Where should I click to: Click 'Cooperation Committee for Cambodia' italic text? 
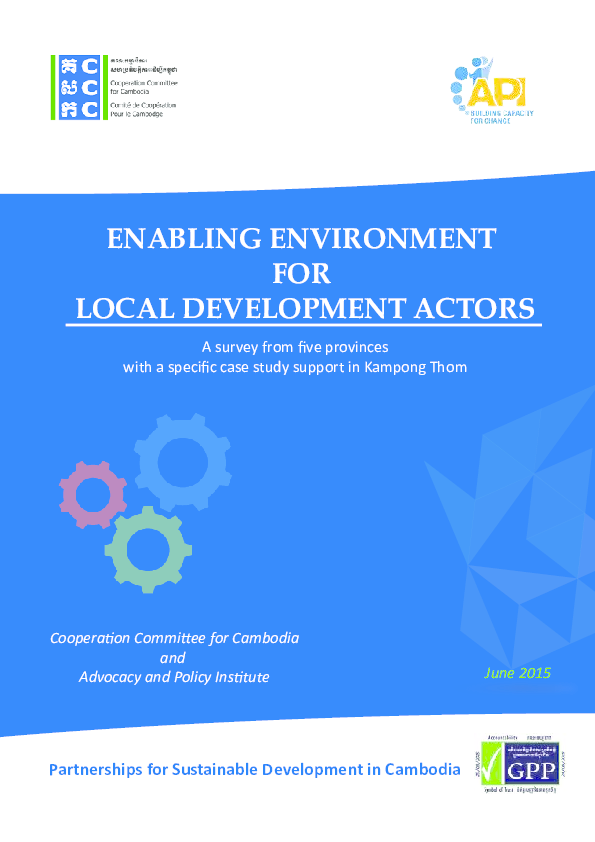[175, 638]
